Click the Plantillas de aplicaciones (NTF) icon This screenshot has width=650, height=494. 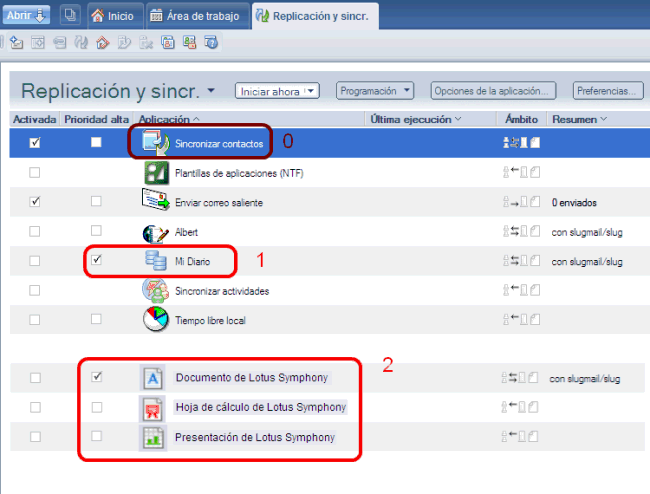156,172
